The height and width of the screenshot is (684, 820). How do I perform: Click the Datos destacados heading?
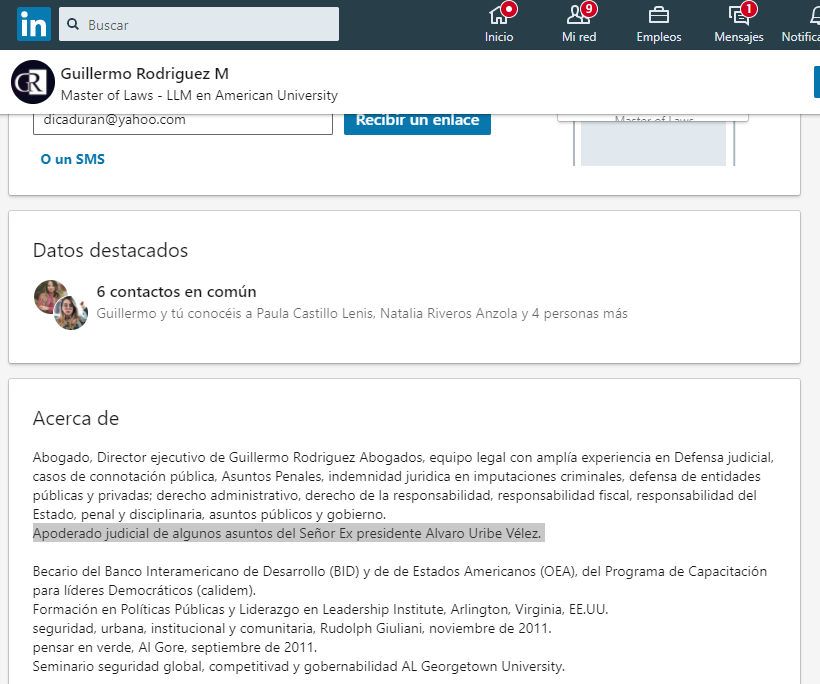[110, 250]
